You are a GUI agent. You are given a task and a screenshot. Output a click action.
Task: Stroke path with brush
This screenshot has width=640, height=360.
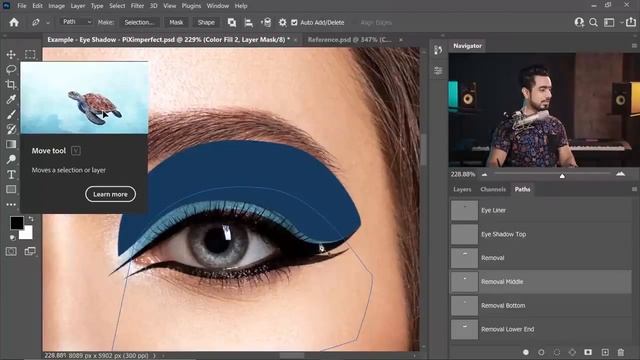pyautogui.click(x=541, y=352)
